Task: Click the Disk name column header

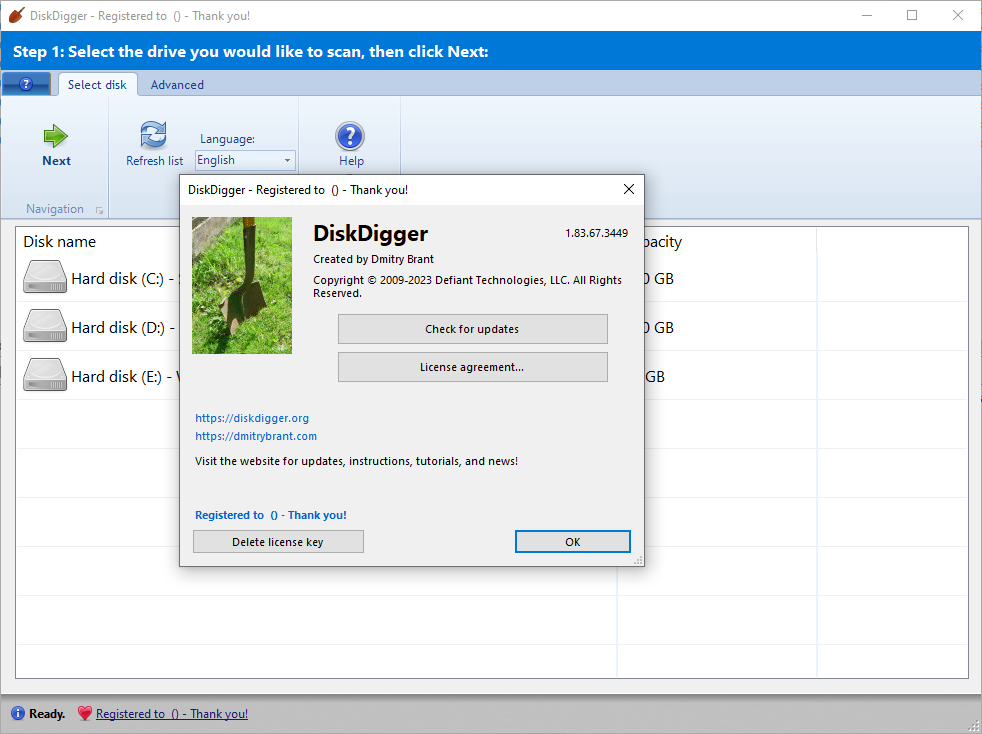Action: 59,242
